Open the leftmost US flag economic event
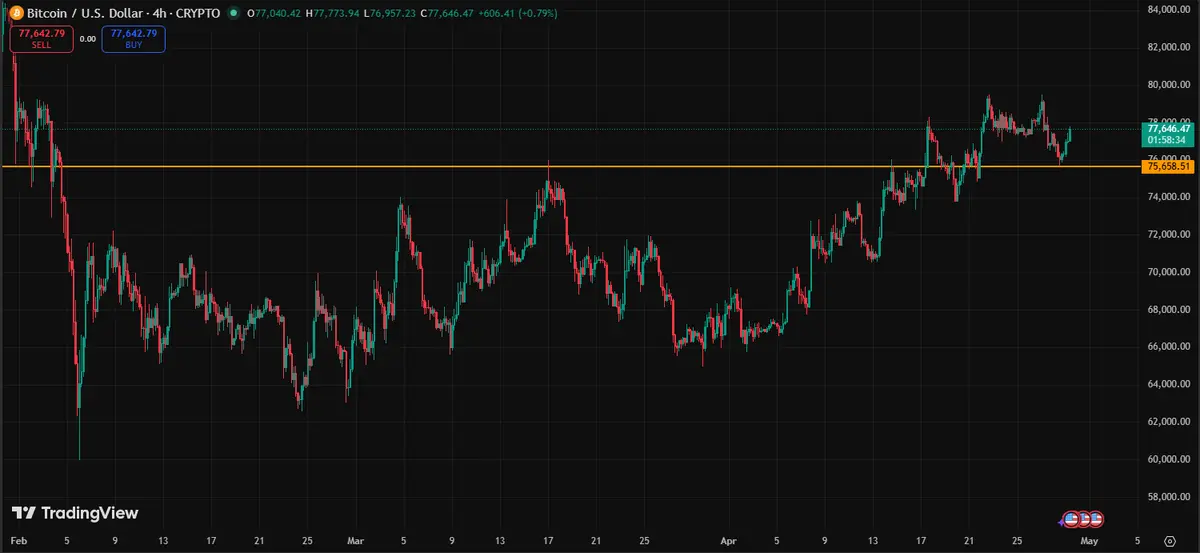The image size is (1200, 553). pyautogui.click(x=1072, y=519)
